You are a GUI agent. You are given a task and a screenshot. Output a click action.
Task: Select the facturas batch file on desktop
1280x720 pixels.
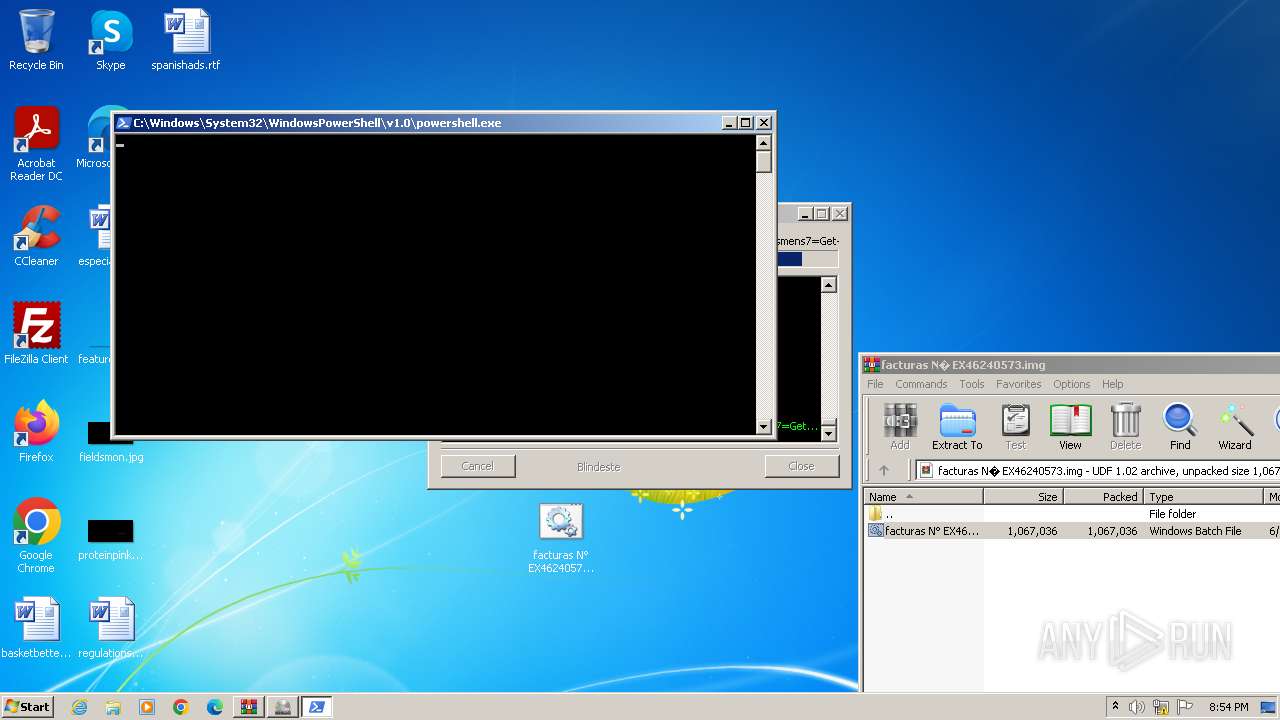(x=561, y=538)
